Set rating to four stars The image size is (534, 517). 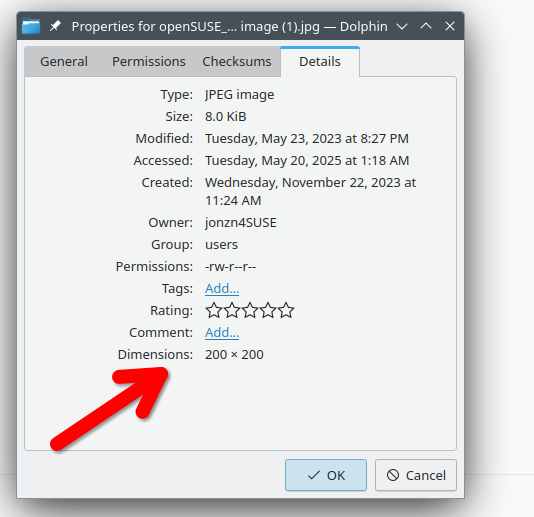point(268,310)
